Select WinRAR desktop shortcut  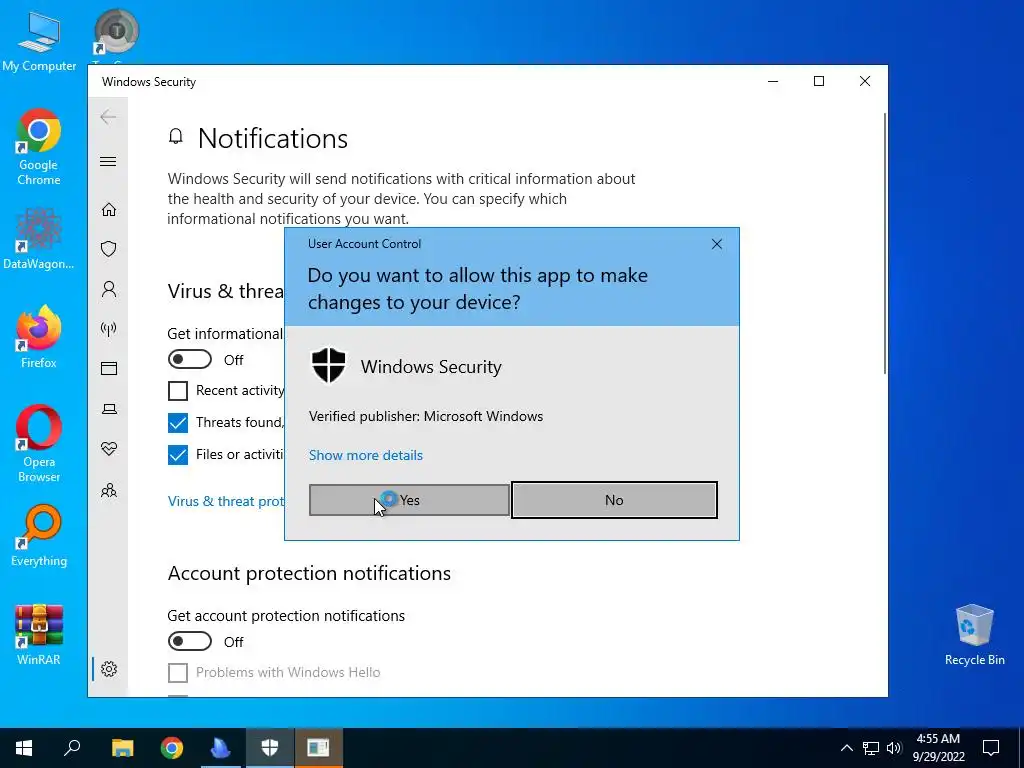click(x=39, y=635)
